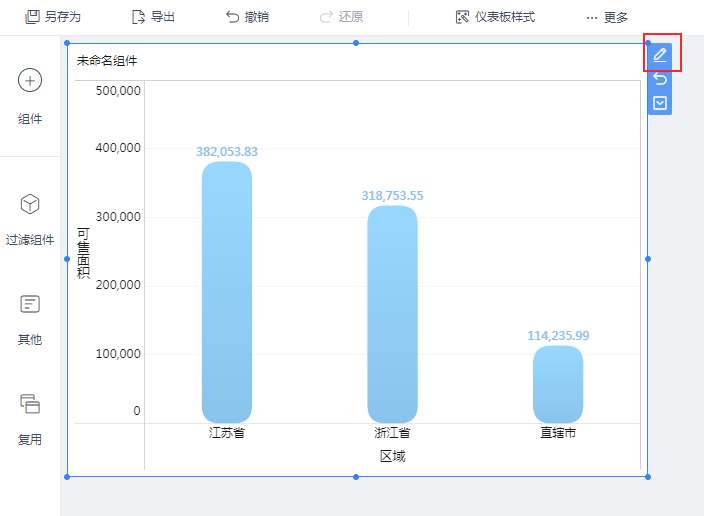Image resolution: width=704 pixels, height=516 pixels.
Task: Click the 撤销 undo button
Action: 247,17
